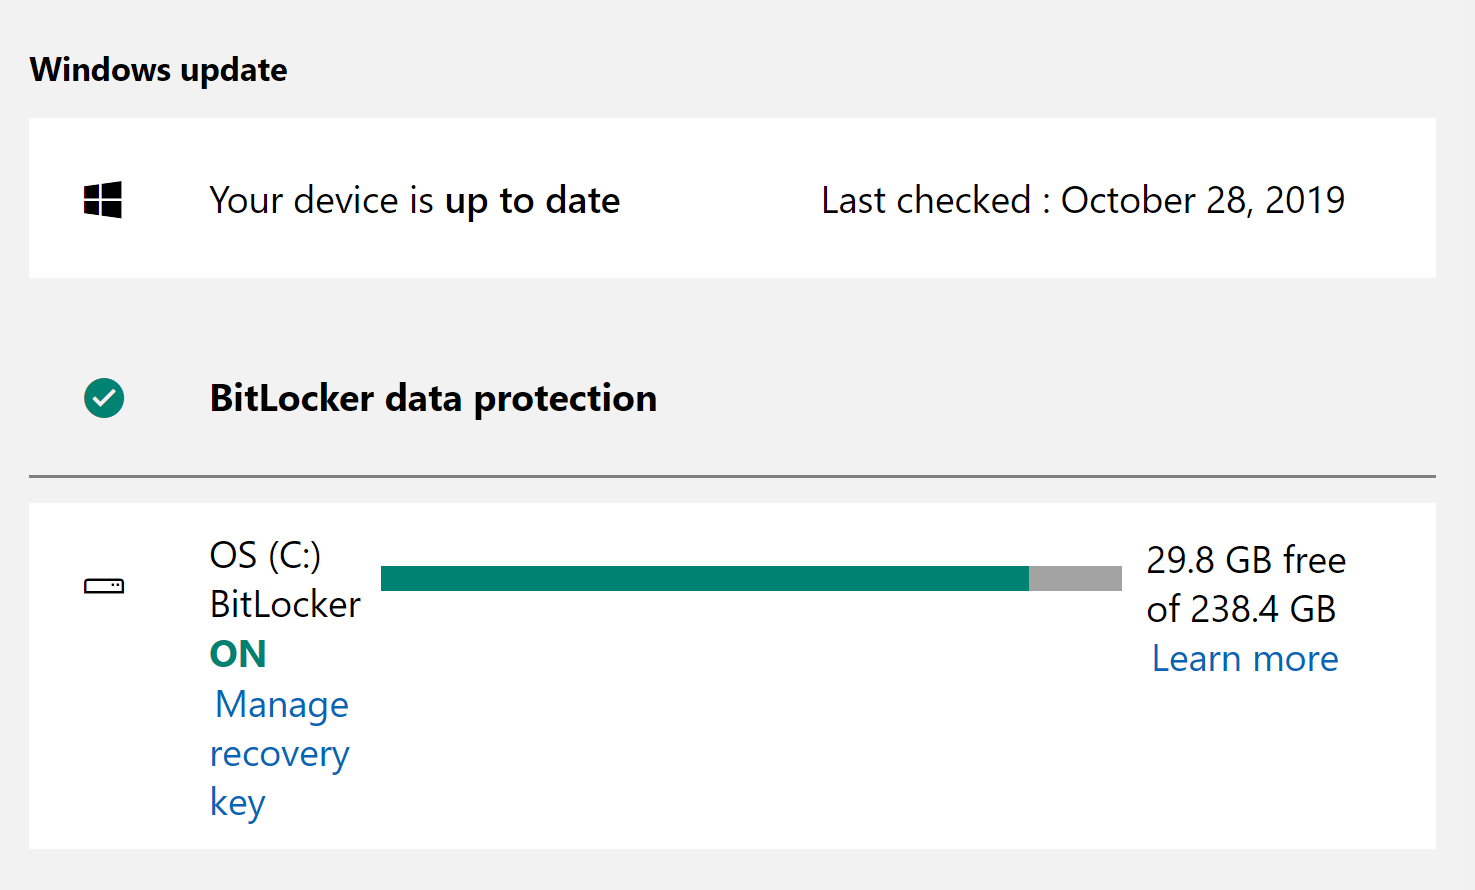Select the four-pane Windows flag icon
This screenshot has width=1475, height=890.
(x=103, y=199)
